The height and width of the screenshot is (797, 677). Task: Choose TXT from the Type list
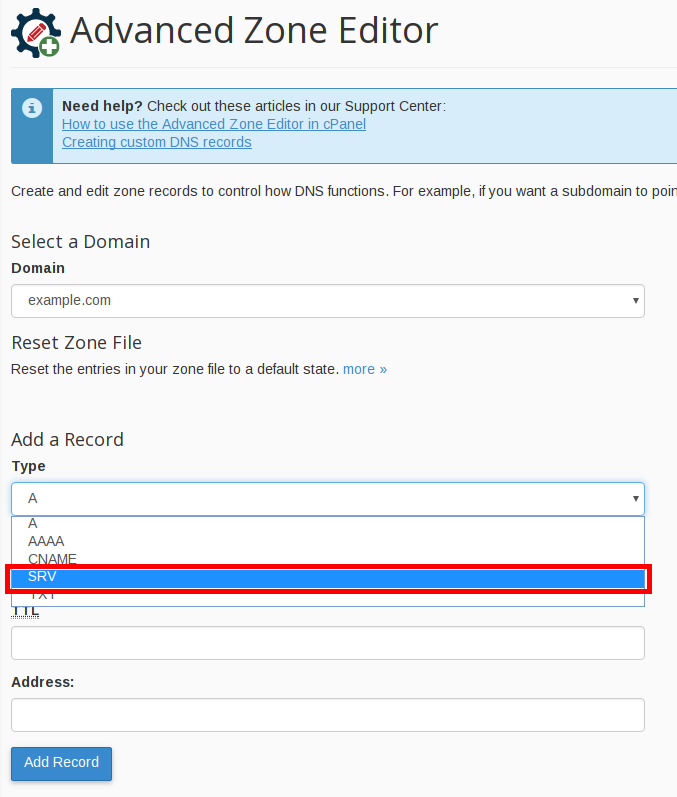[43, 596]
